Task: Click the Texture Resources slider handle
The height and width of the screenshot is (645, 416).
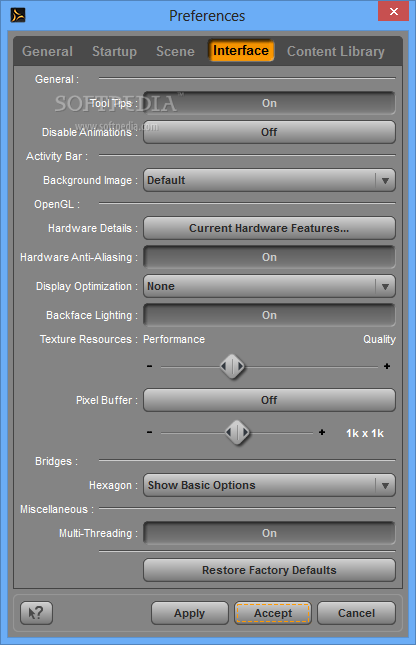Action: [x=232, y=366]
